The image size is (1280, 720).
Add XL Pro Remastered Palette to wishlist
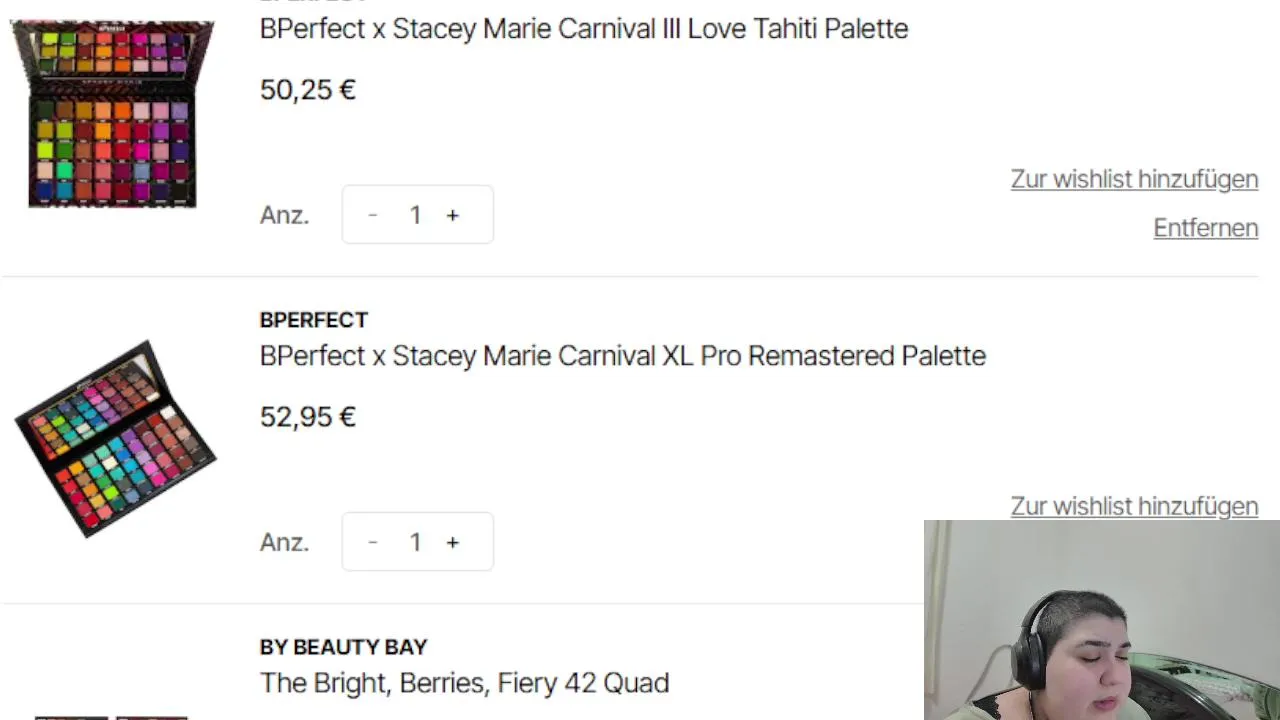(x=1134, y=506)
